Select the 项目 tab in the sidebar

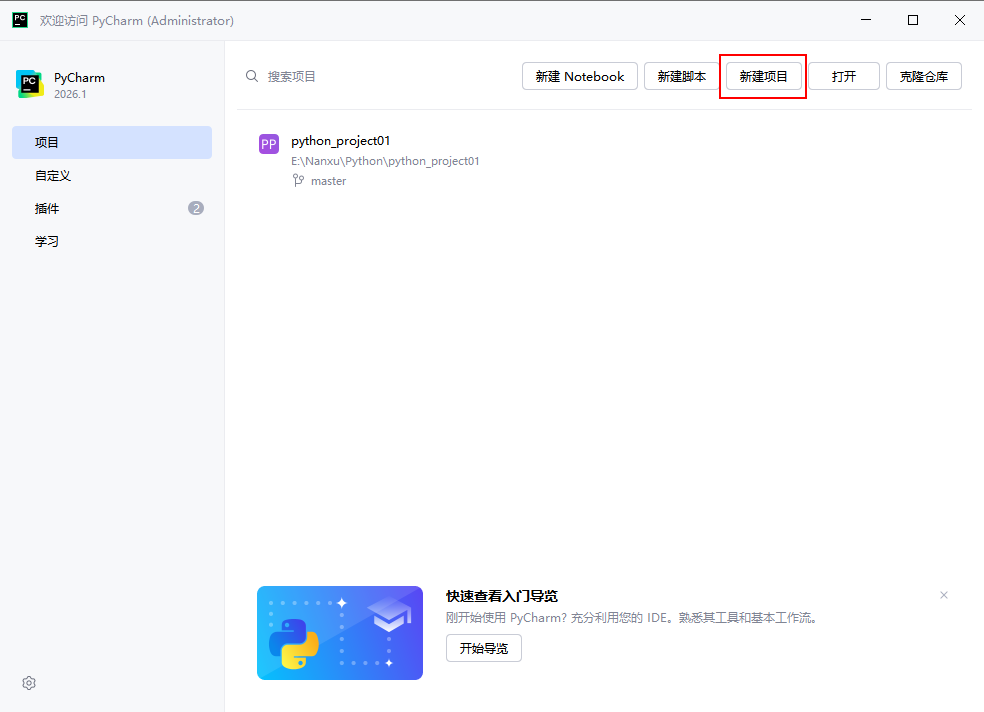[x=112, y=142]
